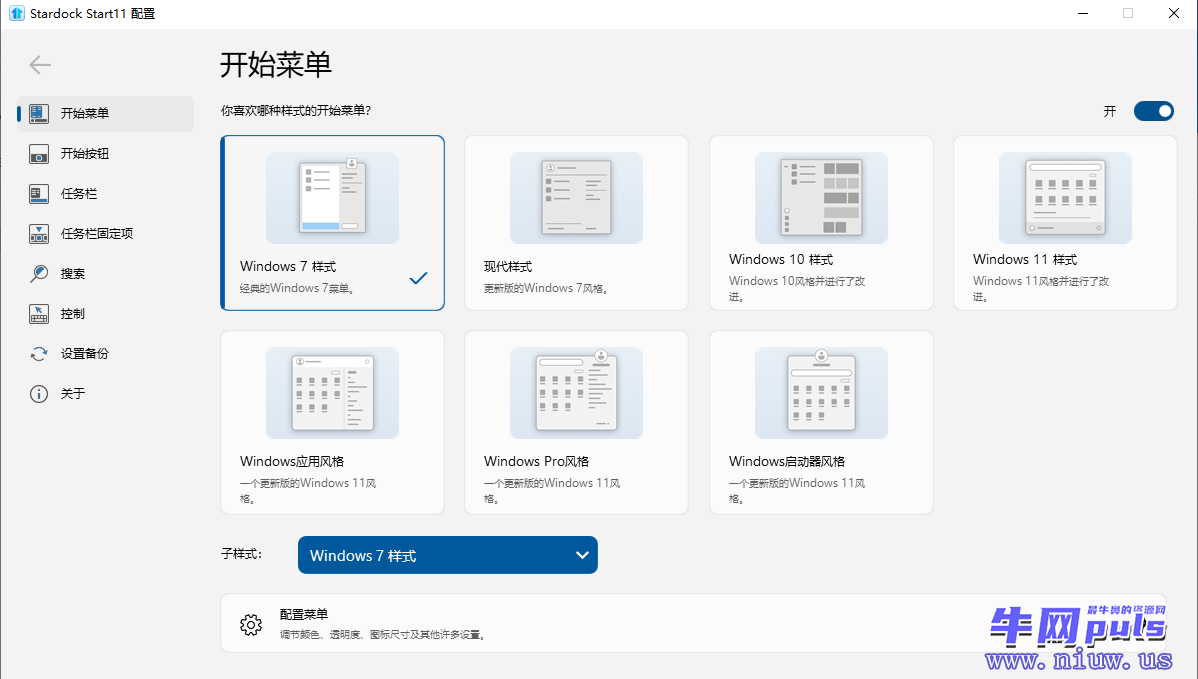
Task: Click the Windows启动器风格 card title
Action: [x=787, y=461]
